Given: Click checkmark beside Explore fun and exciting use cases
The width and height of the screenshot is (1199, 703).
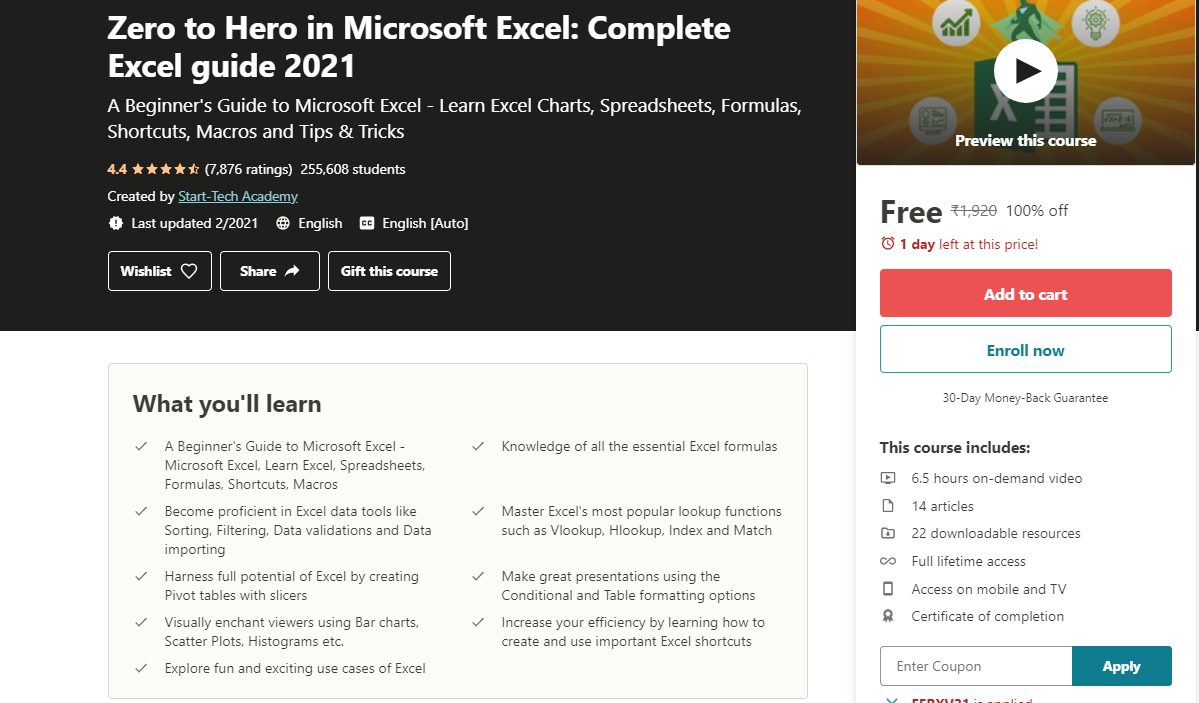Looking at the screenshot, I should pos(141,668).
